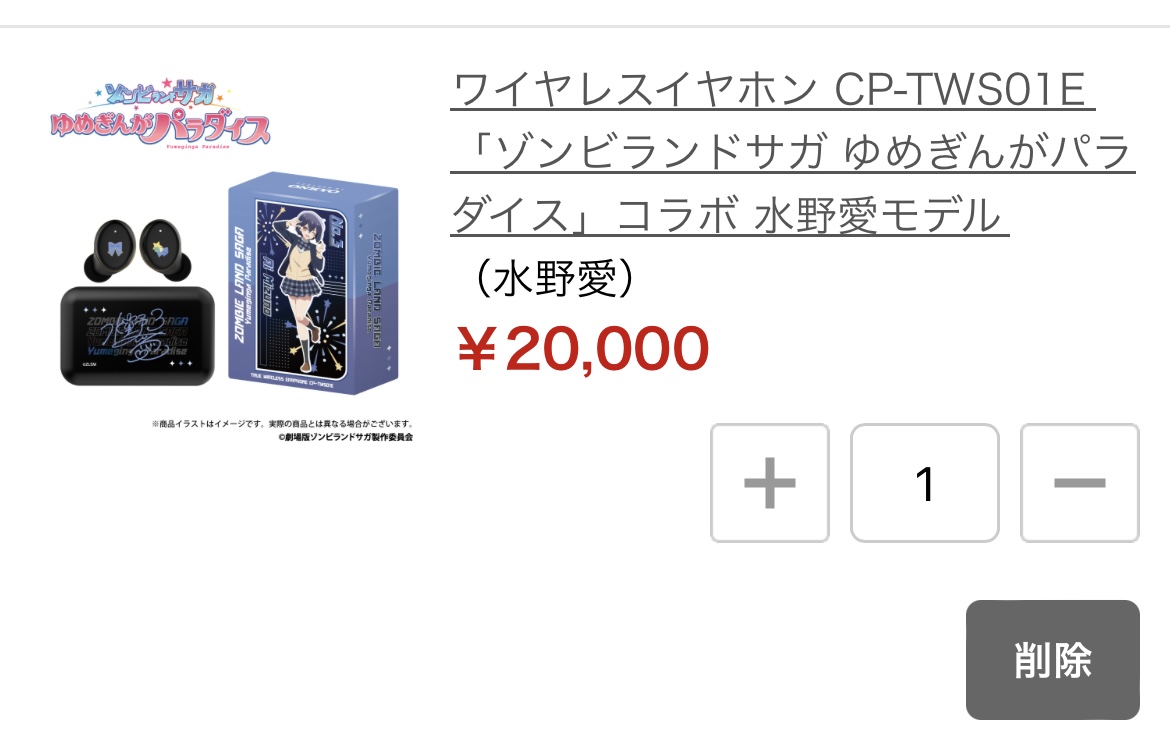The image size is (1170, 745).
Task: Click the plus icon glyph
Action: pos(769,483)
